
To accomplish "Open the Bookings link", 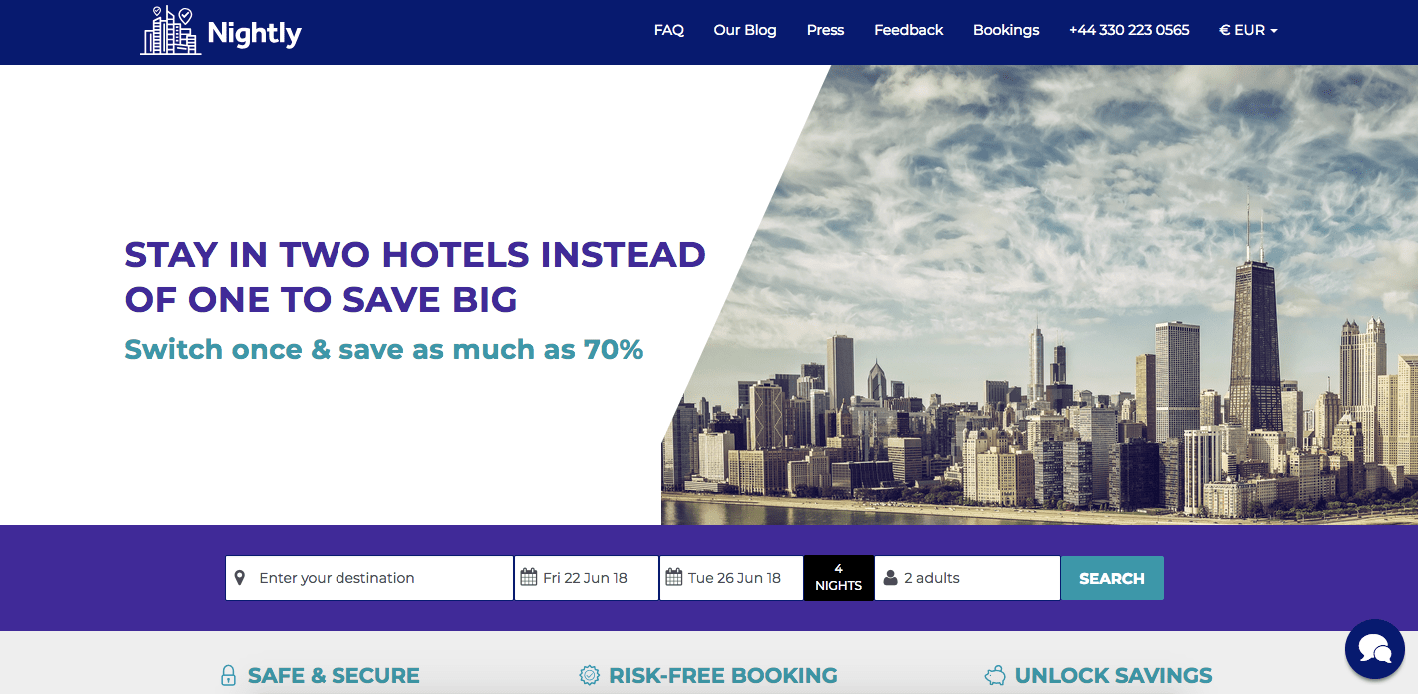I will pos(1006,30).
